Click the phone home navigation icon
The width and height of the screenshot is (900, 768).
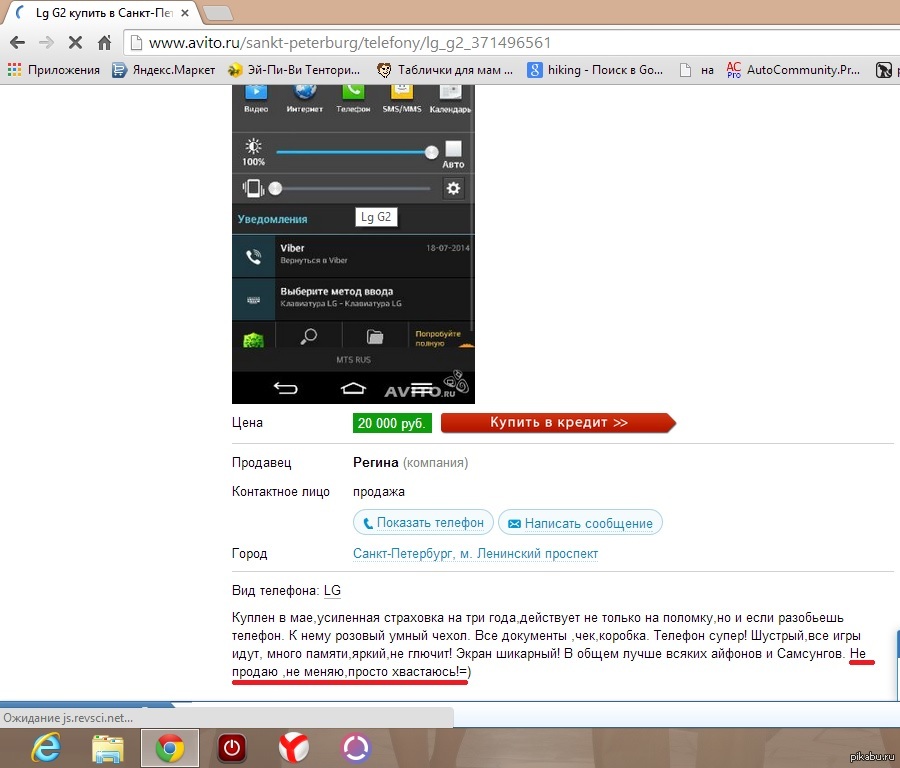pyautogui.click(x=353, y=389)
